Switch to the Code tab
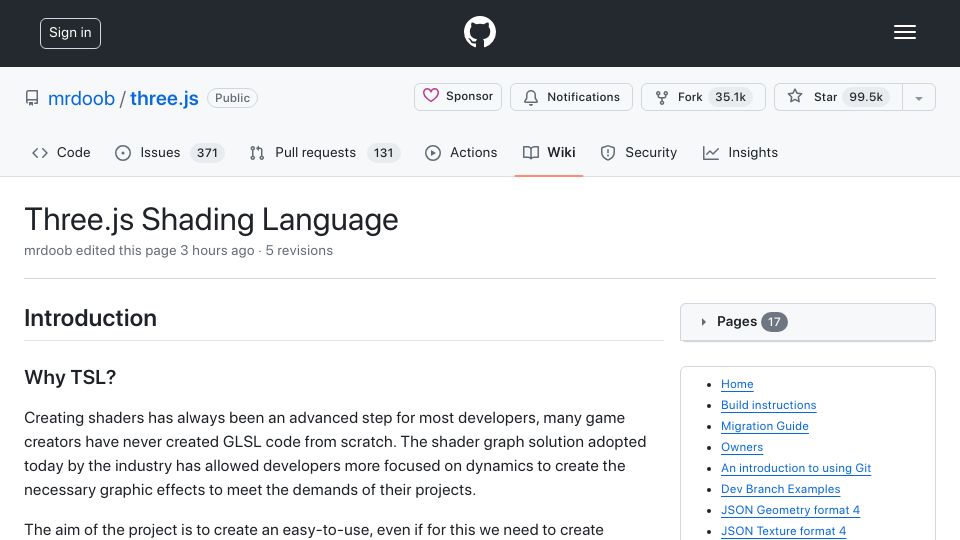This screenshot has height=540, width=960. 61,153
